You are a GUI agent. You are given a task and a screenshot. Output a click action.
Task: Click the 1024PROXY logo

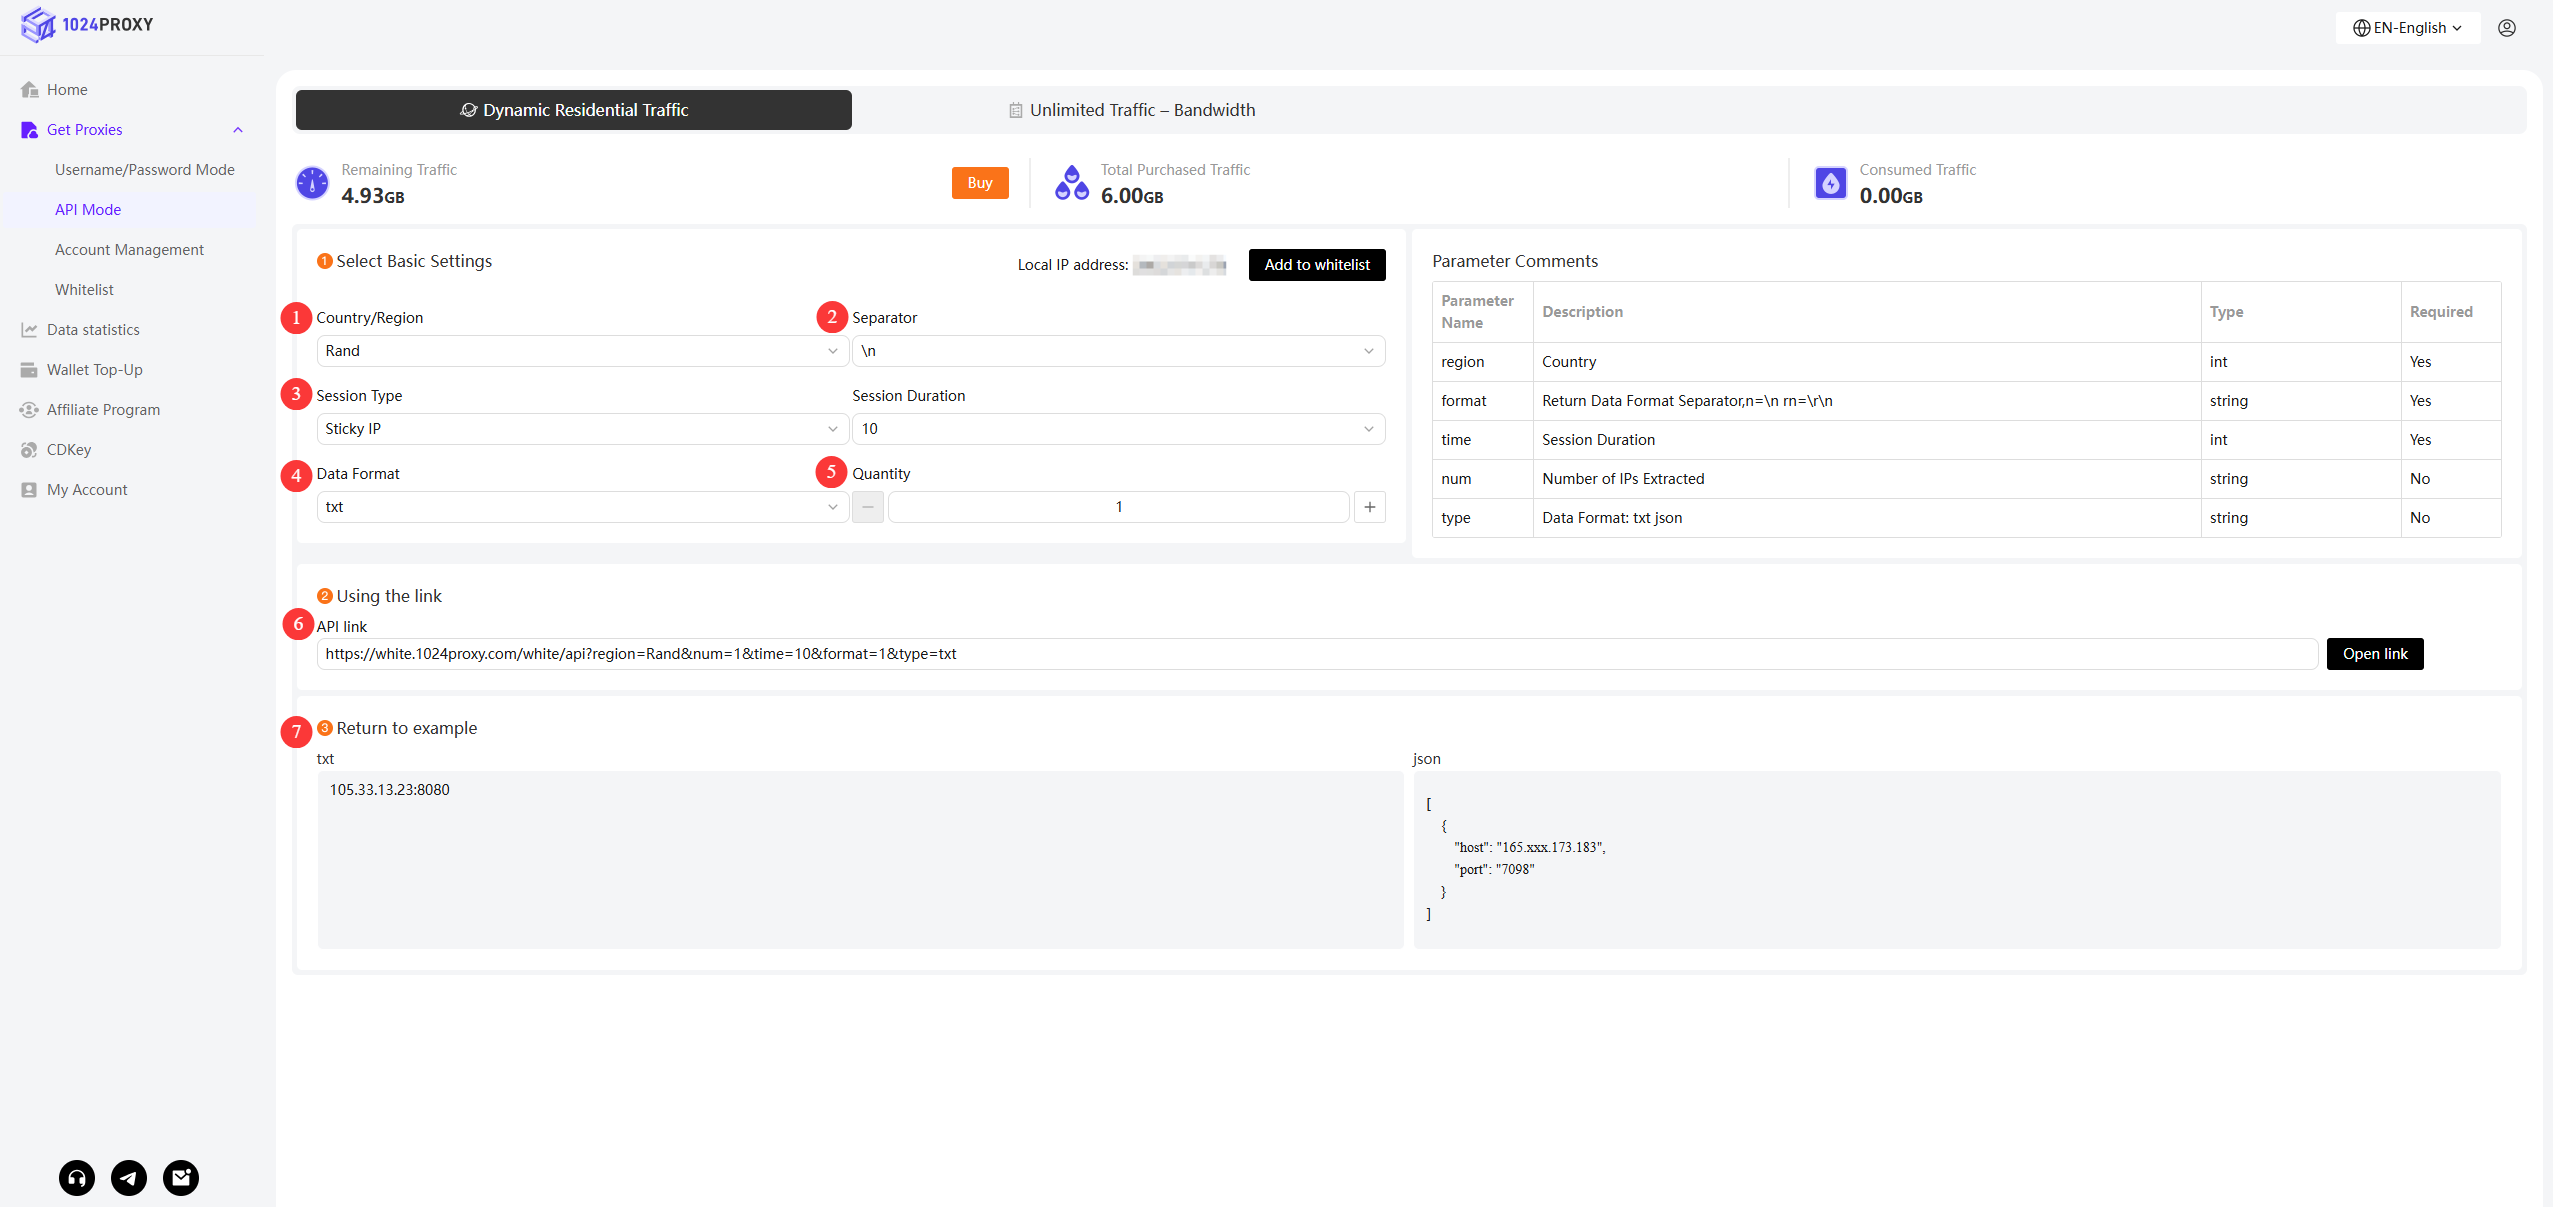pos(87,24)
